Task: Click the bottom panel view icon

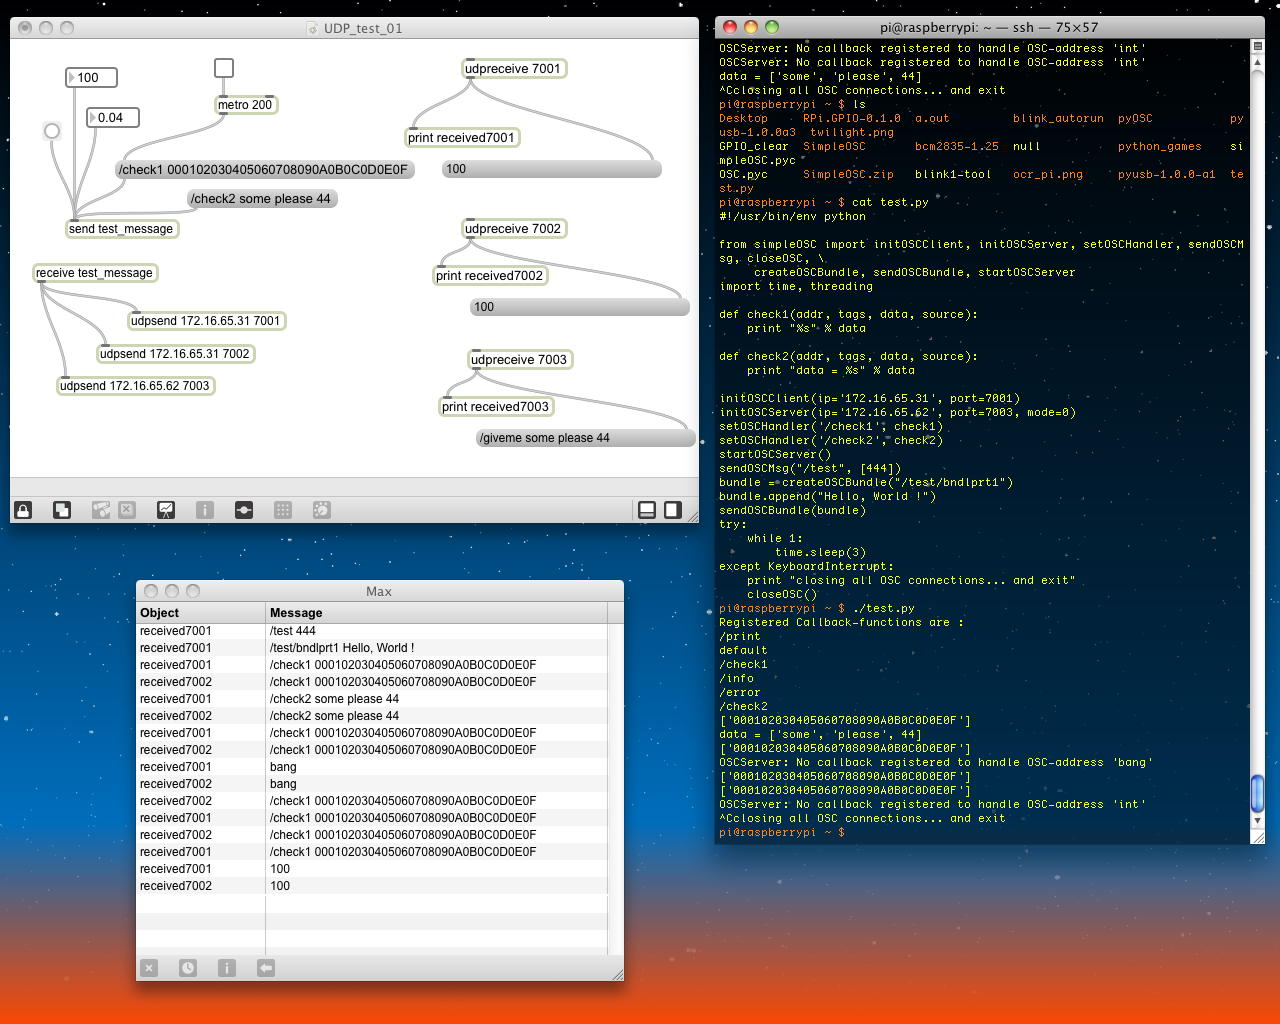Action: pos(647,510)
